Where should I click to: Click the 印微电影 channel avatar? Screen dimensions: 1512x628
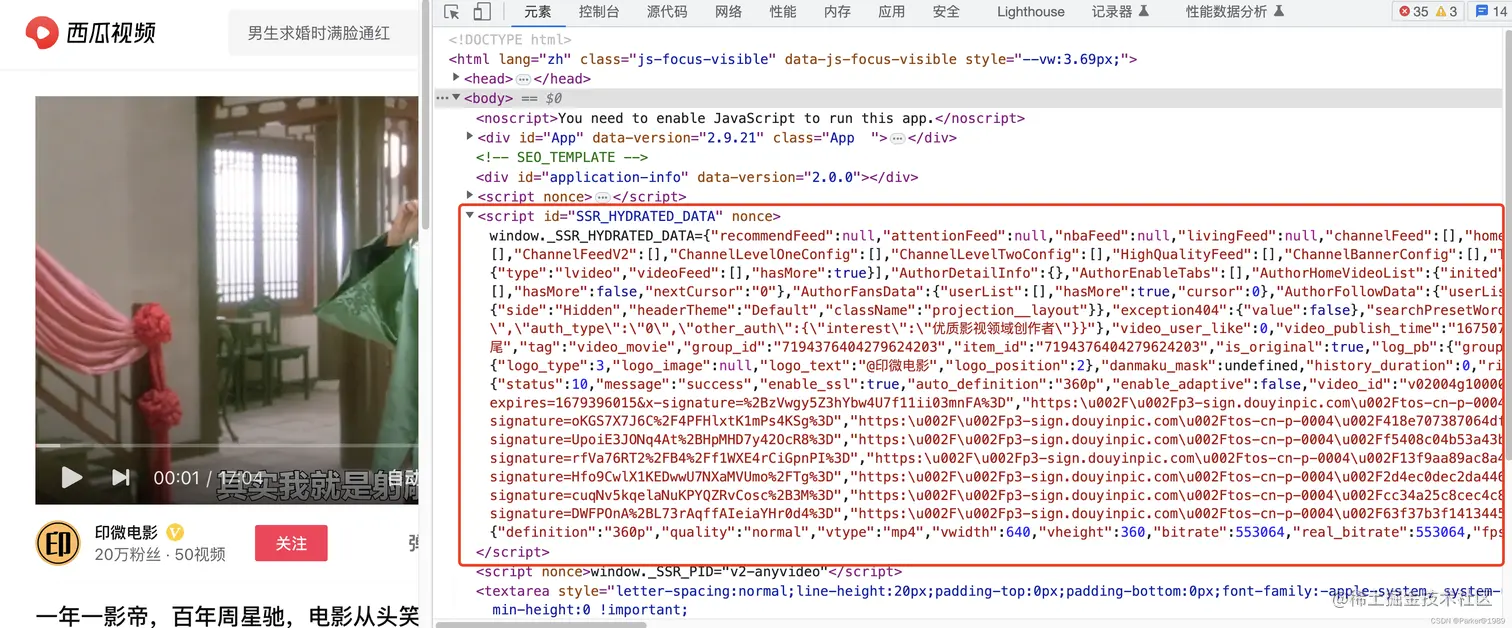(x=59, y=543)
